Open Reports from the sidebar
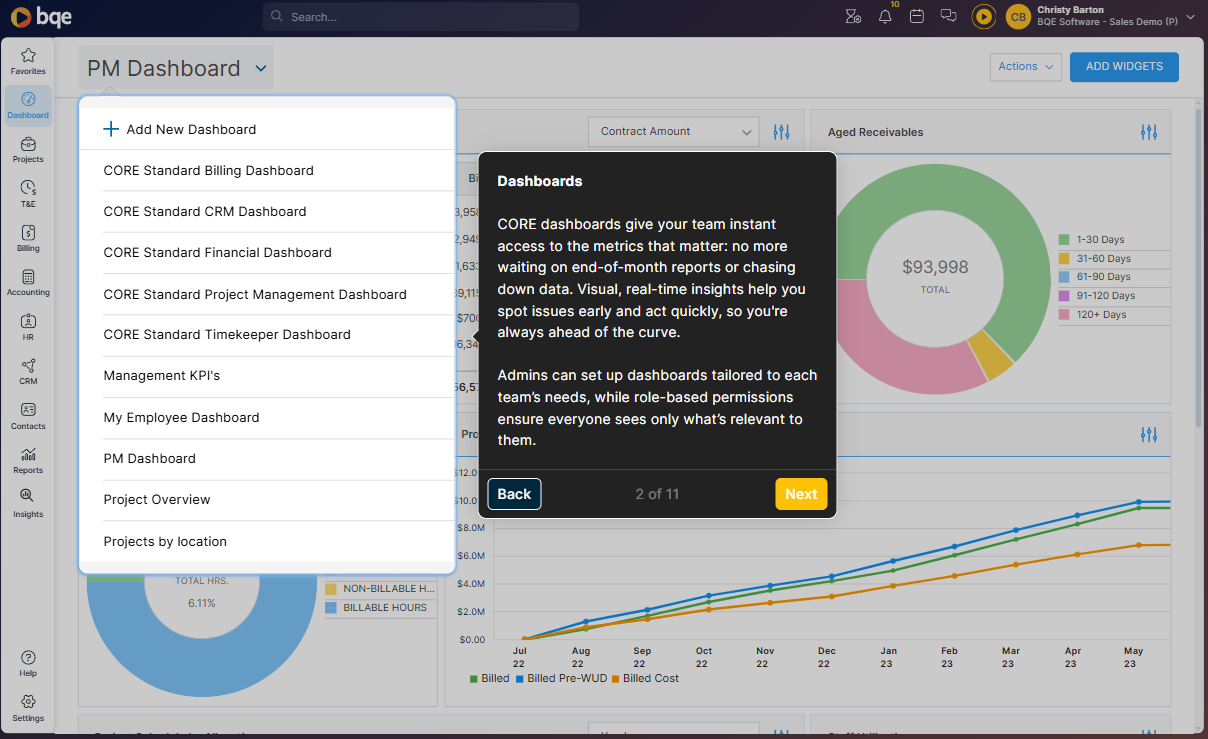Viewport: 1208px width, 739px height. pos(28,459)
